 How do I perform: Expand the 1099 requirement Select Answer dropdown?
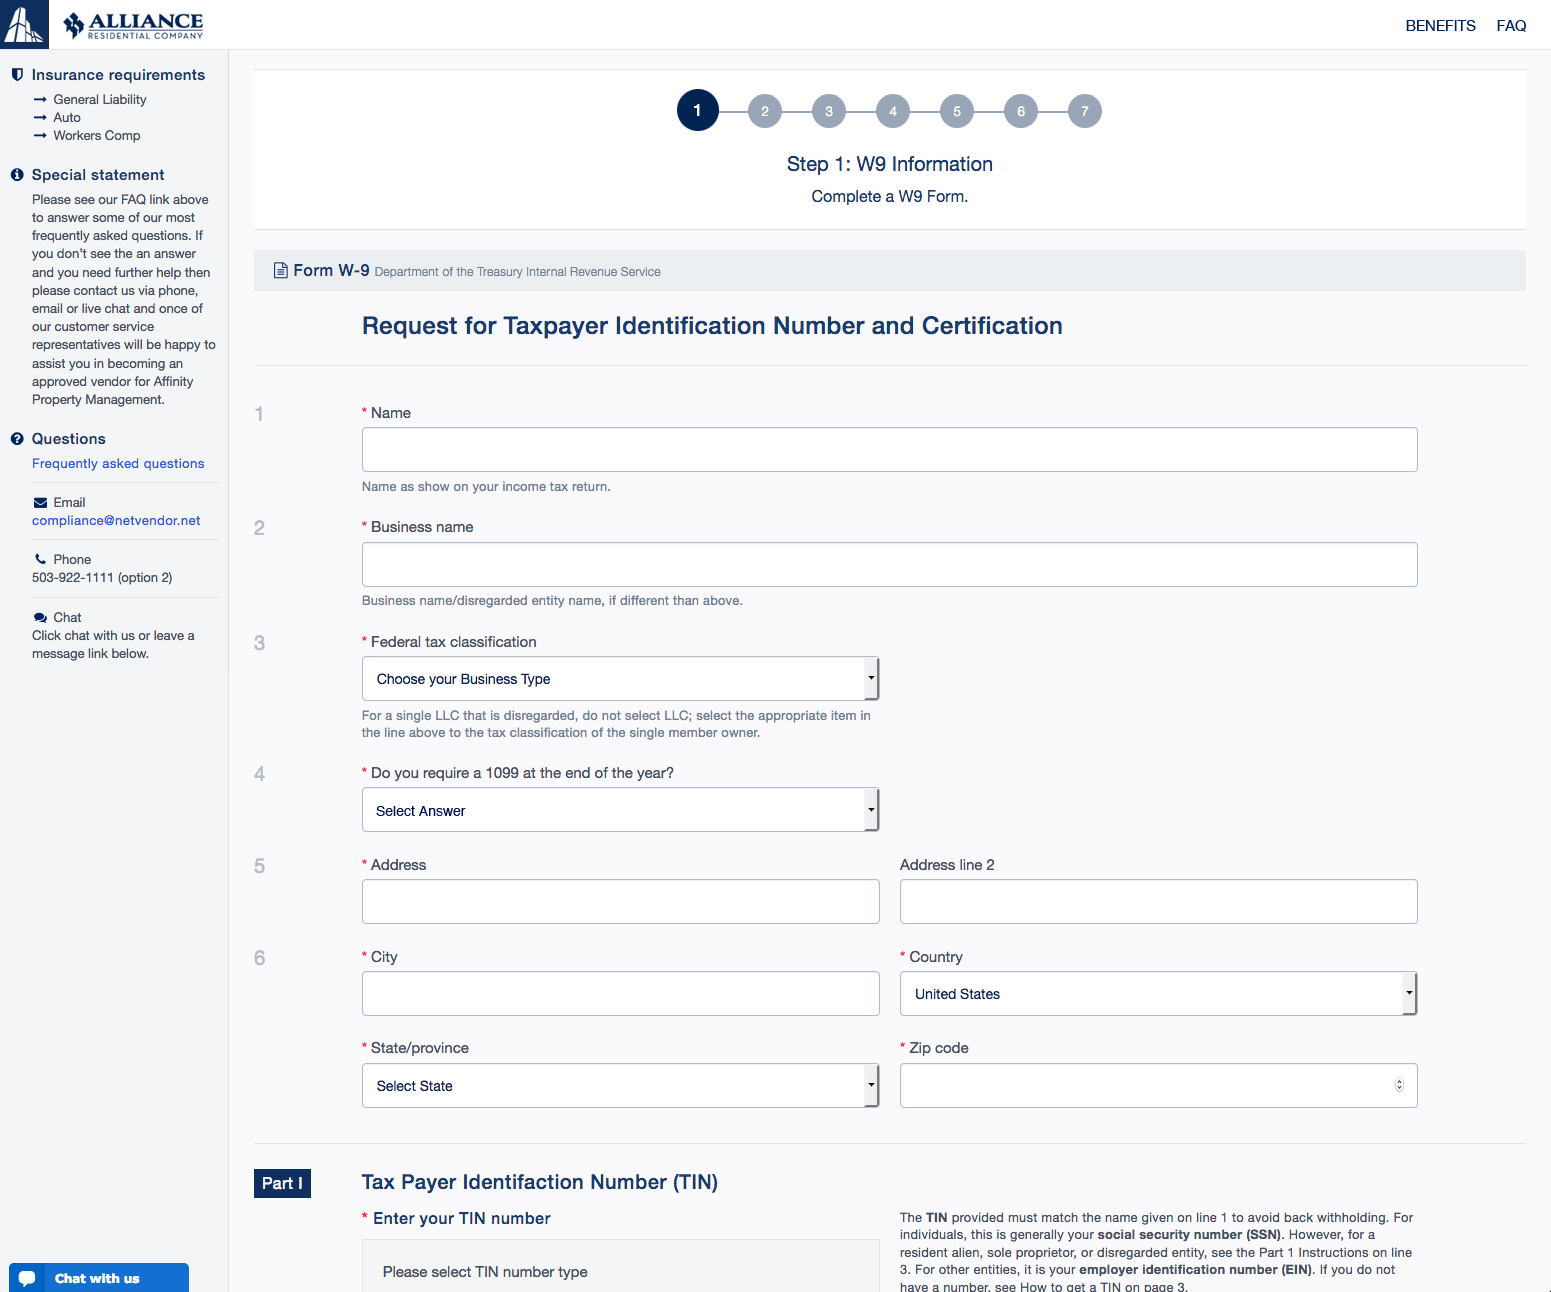(x=620, y=810)
